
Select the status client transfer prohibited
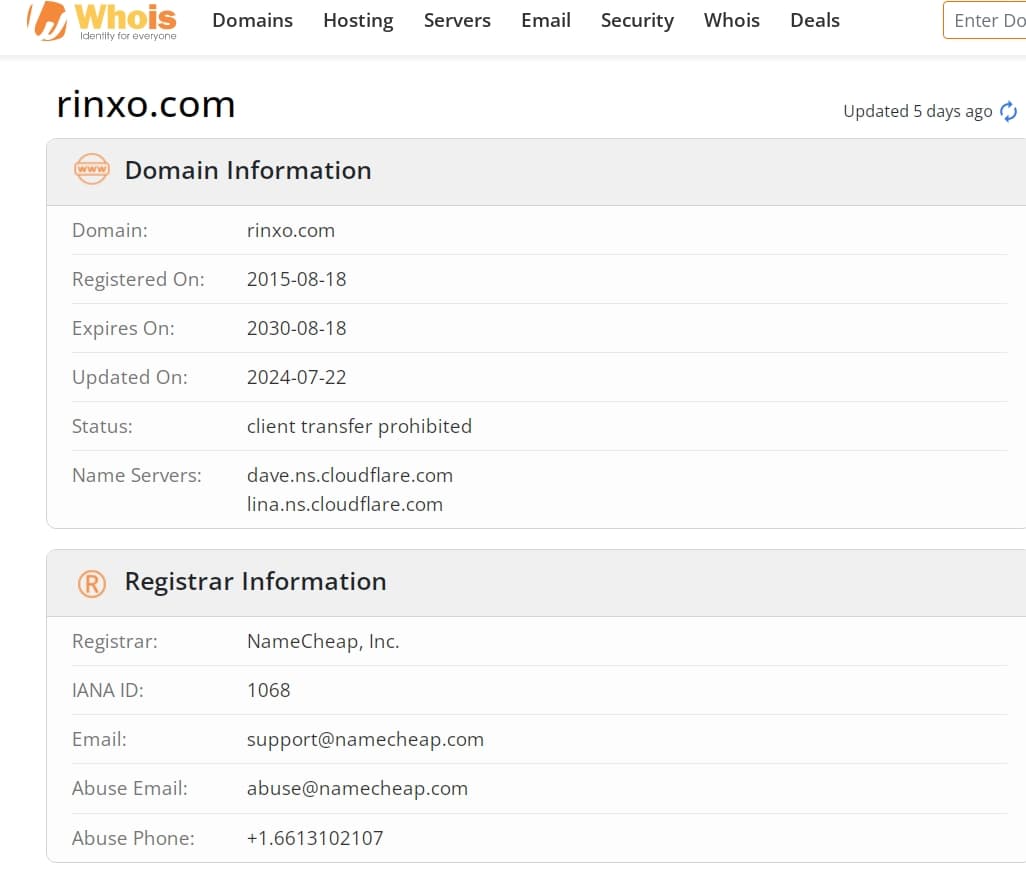coord(359,427)
